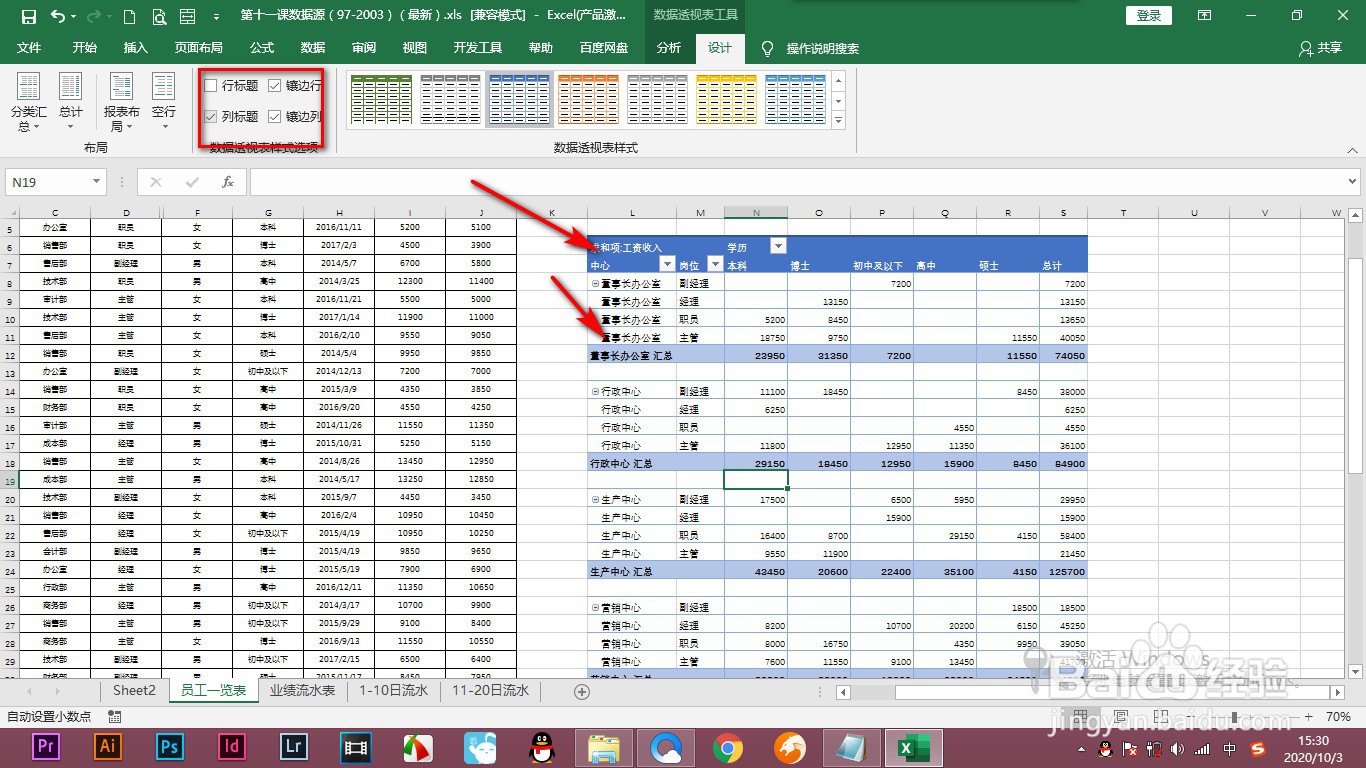The image size is (1366, 768).
Task: Open the 中心 row filter dropdown
Action: [x=668, y=265]
